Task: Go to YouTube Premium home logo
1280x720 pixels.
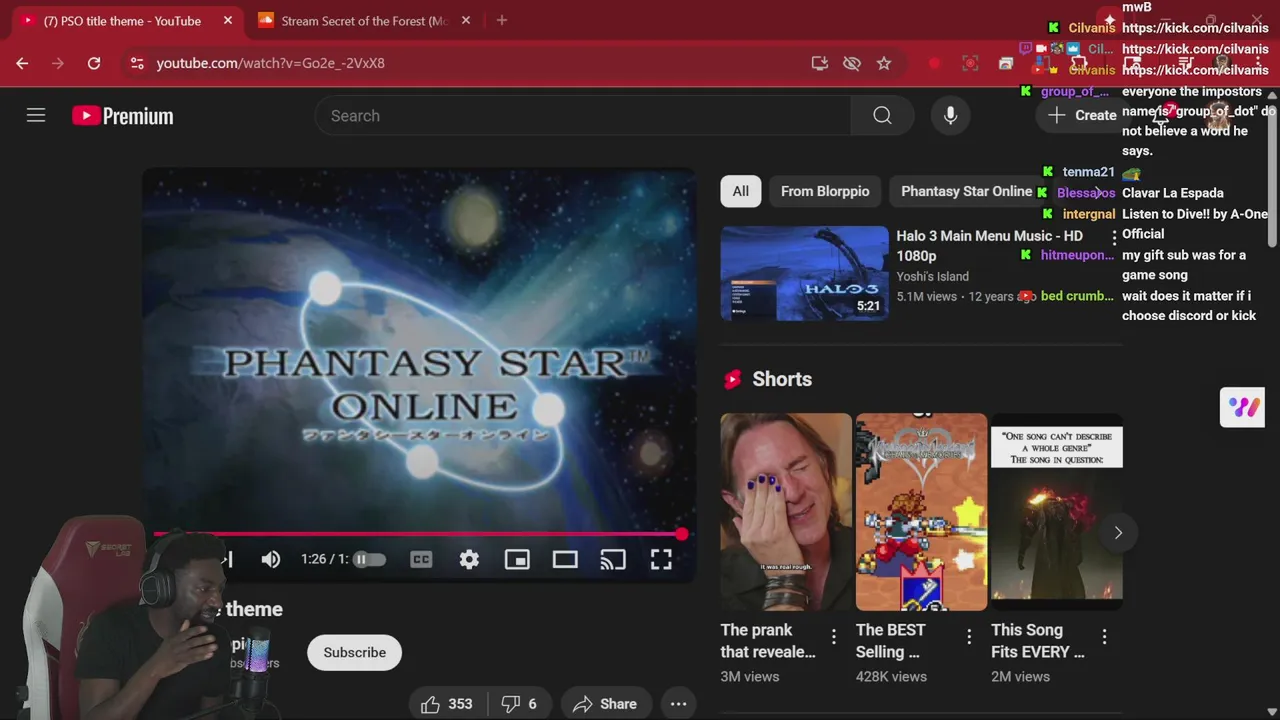Action: pos(122,116)
